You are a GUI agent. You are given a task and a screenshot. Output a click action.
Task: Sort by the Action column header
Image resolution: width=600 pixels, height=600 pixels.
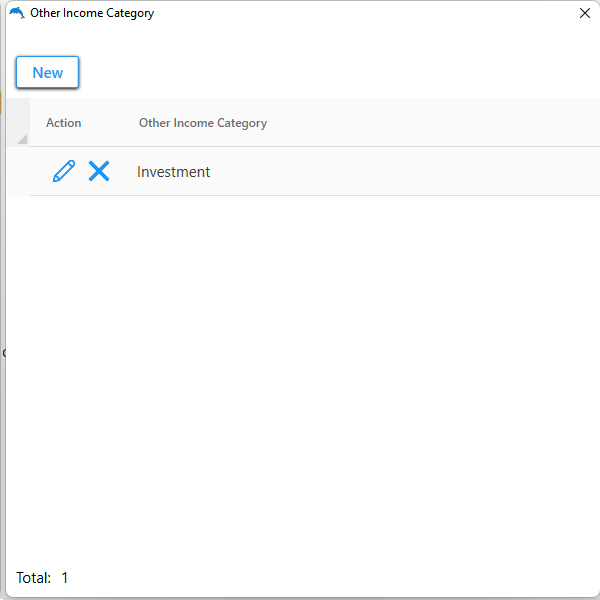64,123
